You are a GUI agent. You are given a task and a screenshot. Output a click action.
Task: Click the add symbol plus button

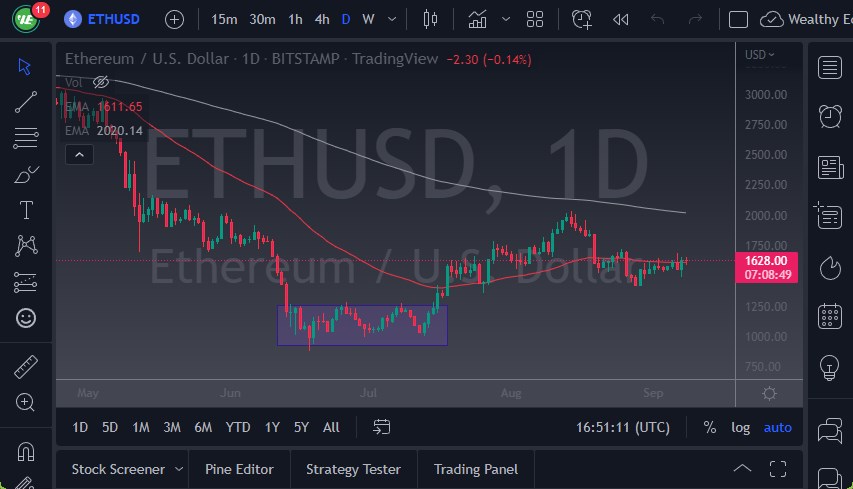pos(174,20)
